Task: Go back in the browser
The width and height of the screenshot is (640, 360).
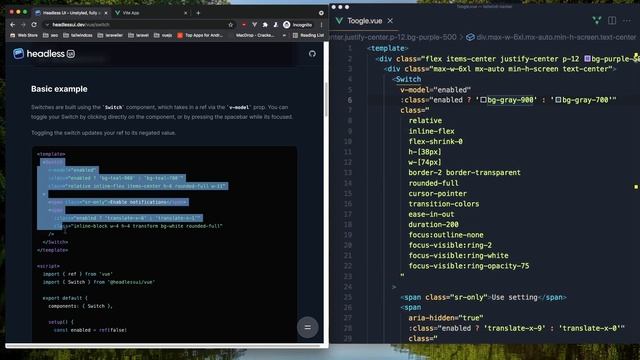Action: pos(13,25)
